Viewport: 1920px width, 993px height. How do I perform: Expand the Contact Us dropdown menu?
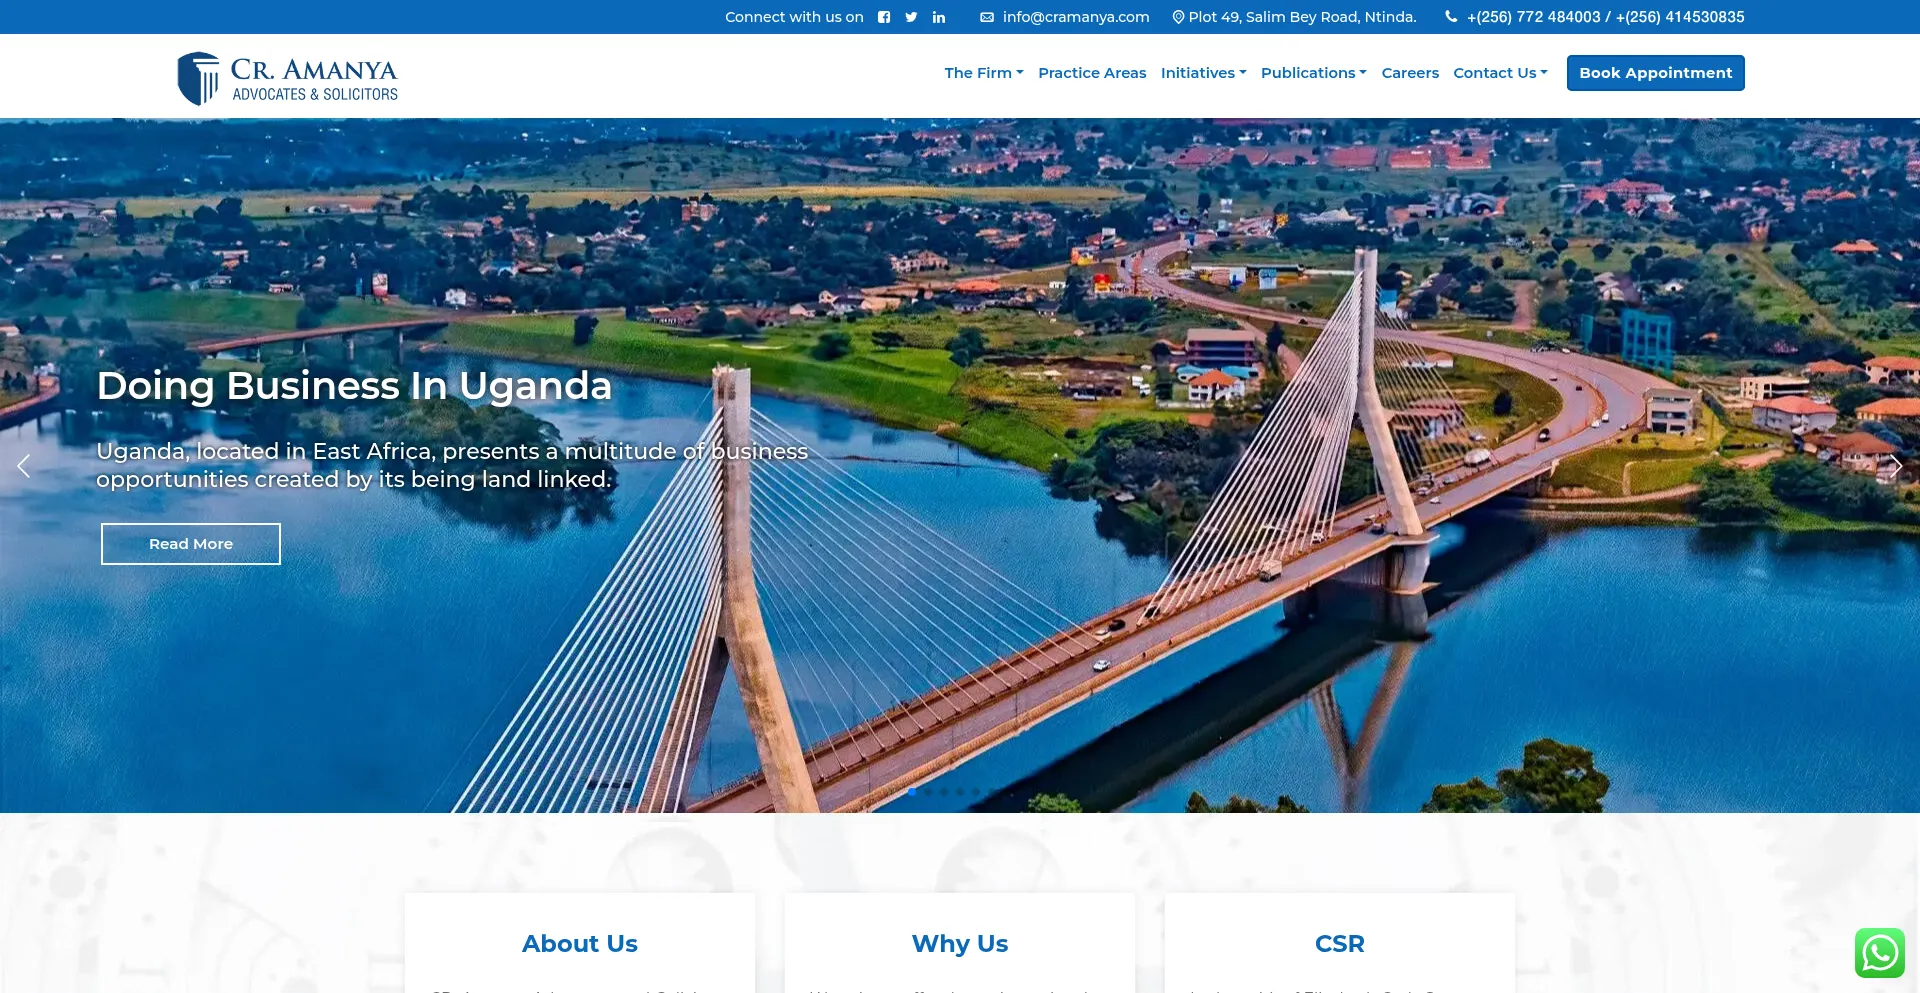coord(1500,73)
